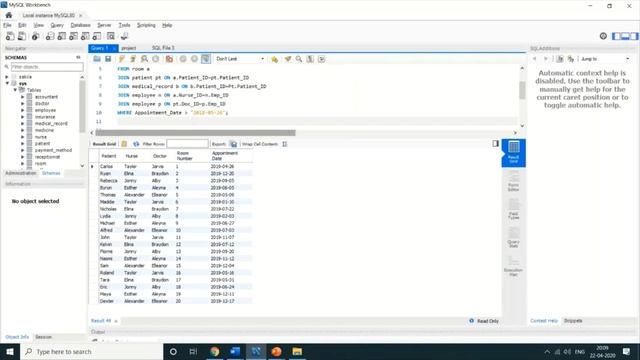
Task: Collapse the Tables node
Action: pos(16,90)
